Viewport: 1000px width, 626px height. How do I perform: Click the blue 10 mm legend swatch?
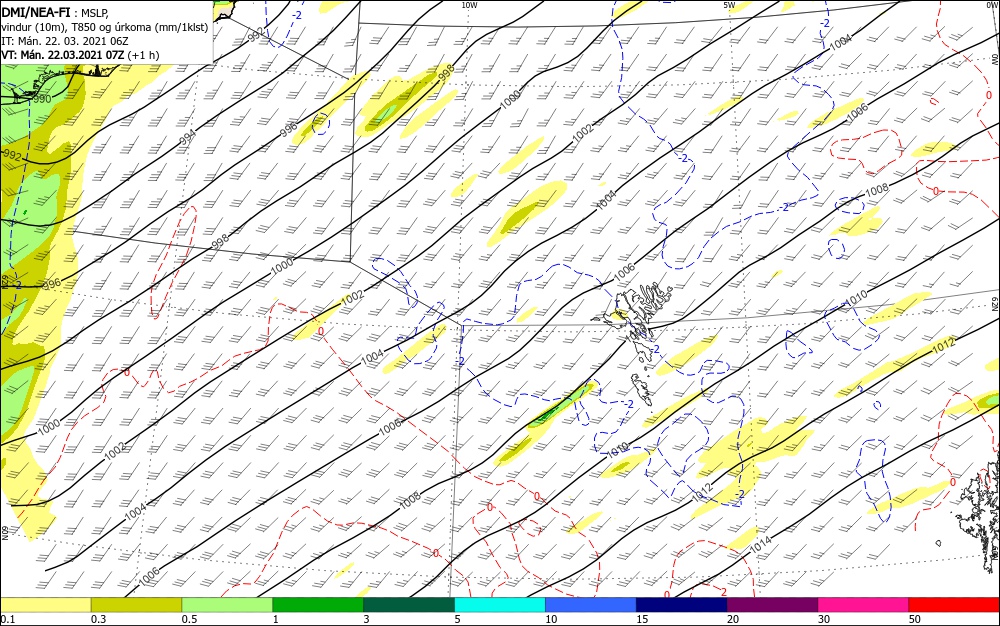591,605
